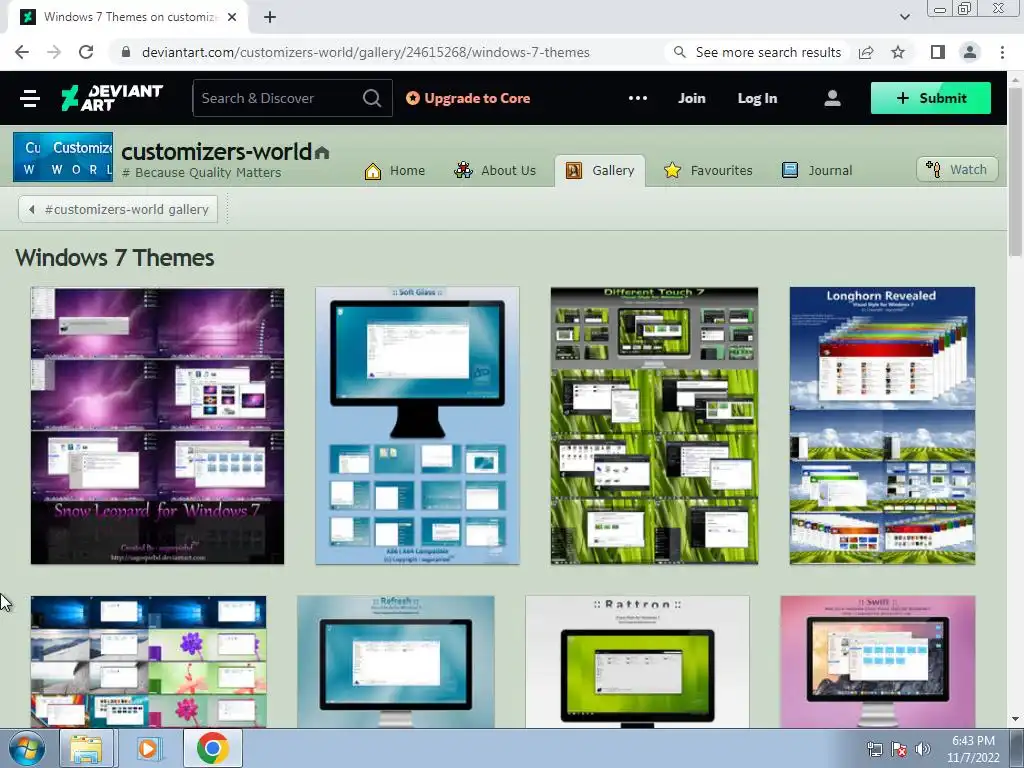
Task: Click the volume speaker tray icon
Action: [x=923, y=749]
